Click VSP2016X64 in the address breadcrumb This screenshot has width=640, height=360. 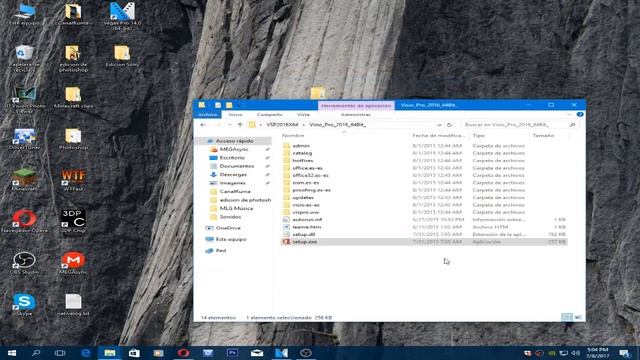(282, 124)
